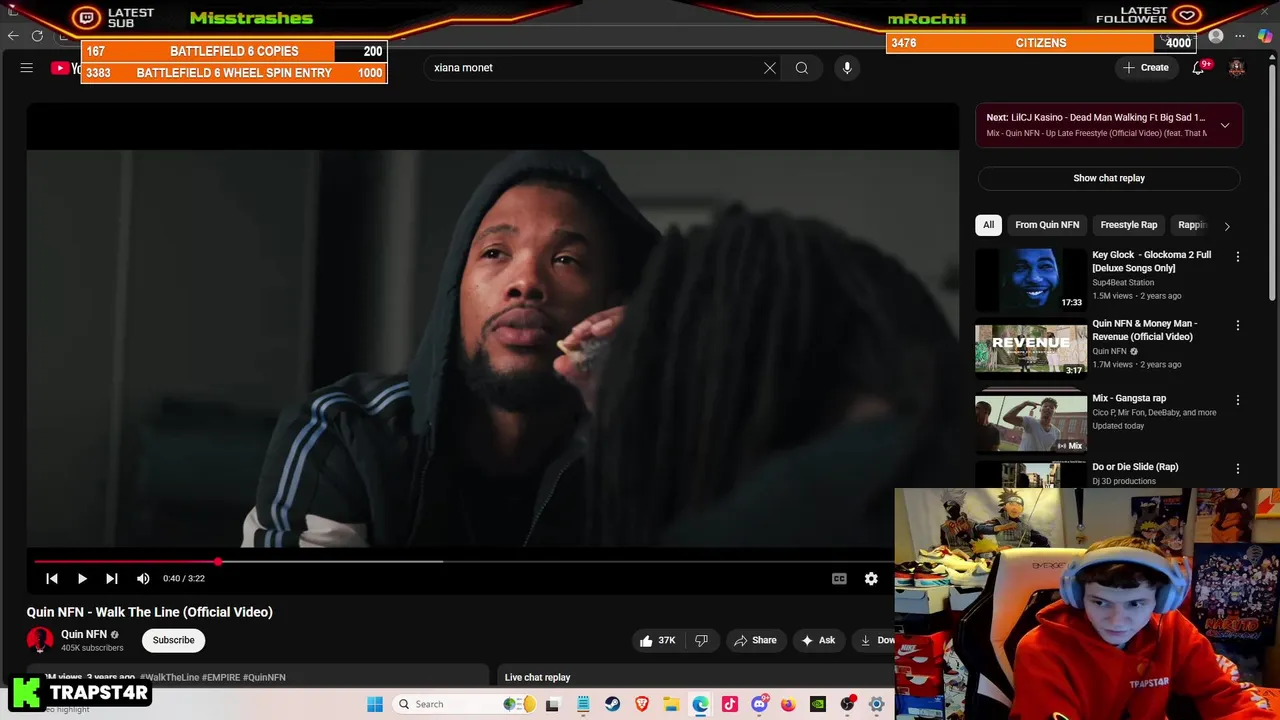
Task: Open Do or Die Slide (Rap) title
Action: (x=1135, y=467)
